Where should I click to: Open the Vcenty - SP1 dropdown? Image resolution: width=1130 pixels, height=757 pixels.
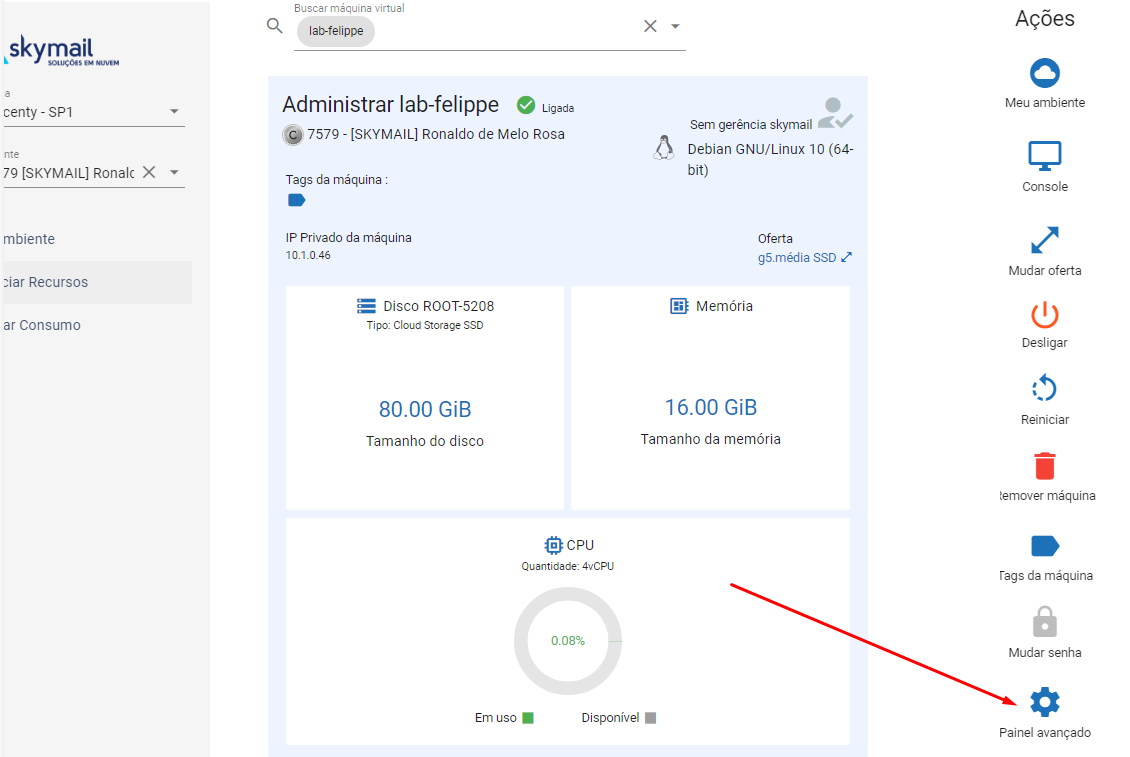coord(92,112)
